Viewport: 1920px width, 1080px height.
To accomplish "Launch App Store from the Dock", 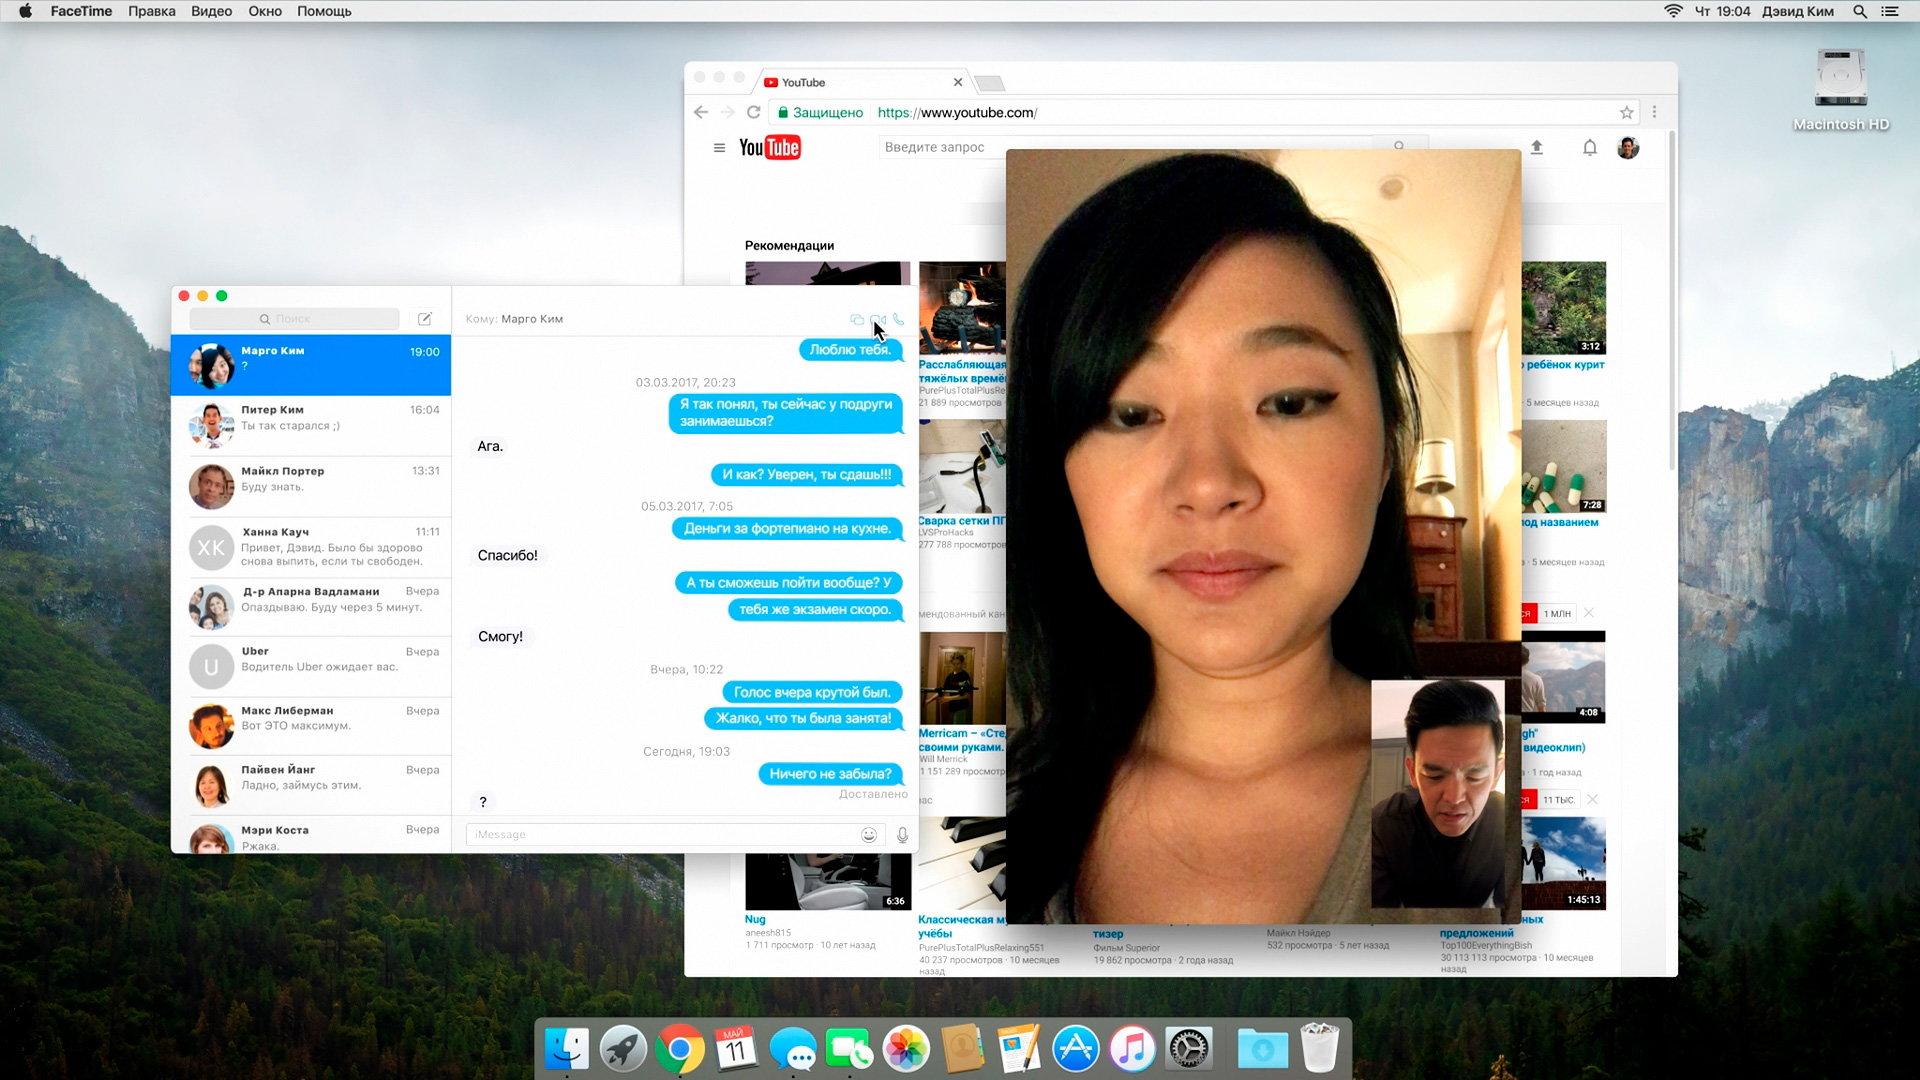I will 1076,1049.
